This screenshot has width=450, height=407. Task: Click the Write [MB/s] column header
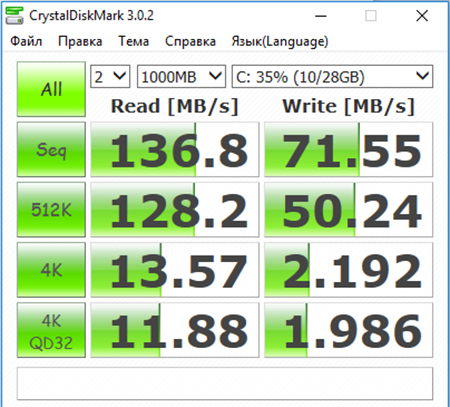(349, 107)
